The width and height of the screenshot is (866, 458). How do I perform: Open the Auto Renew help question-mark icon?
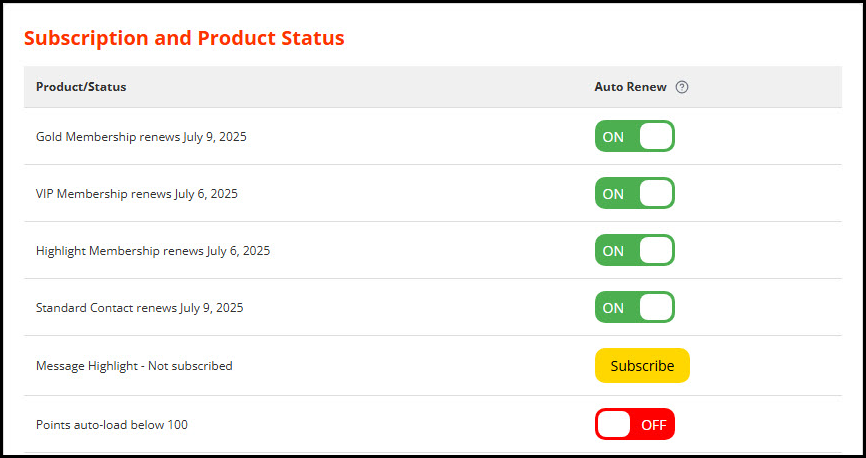point(682,87)
